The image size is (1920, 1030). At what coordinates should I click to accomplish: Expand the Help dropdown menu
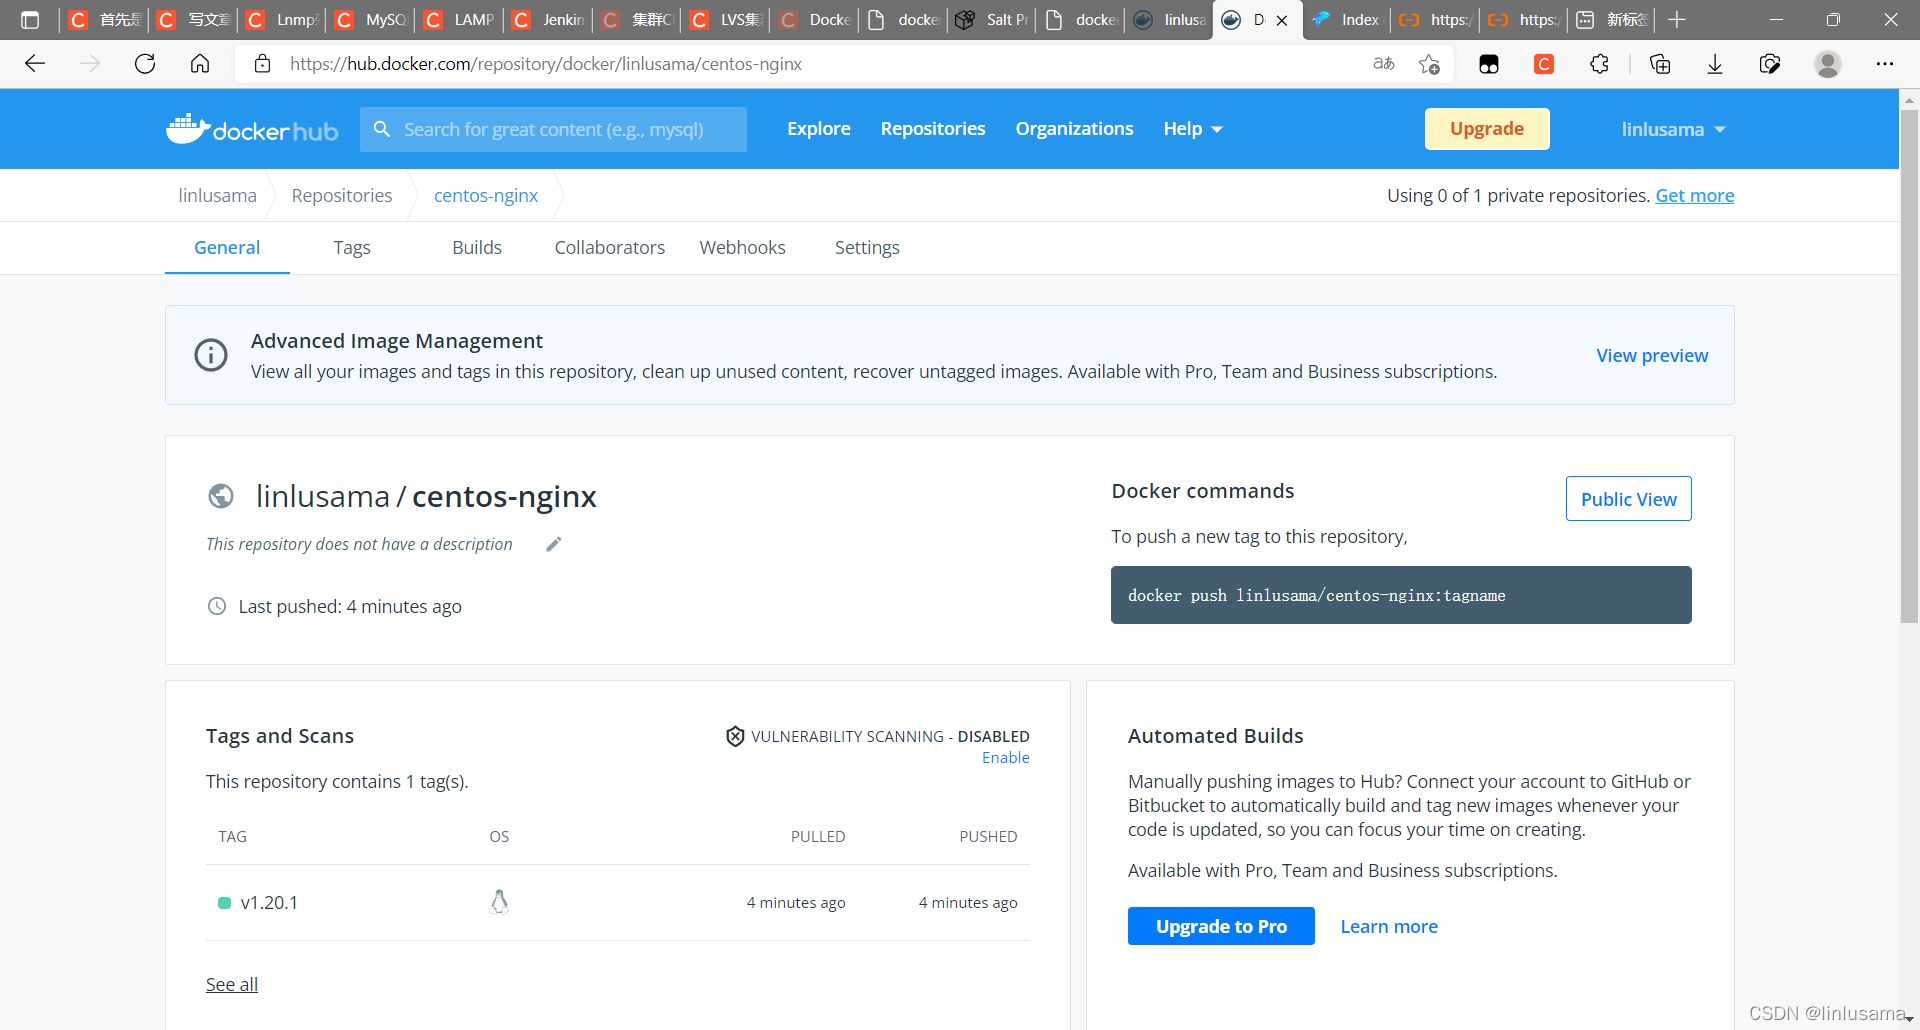coord(1193,129)
